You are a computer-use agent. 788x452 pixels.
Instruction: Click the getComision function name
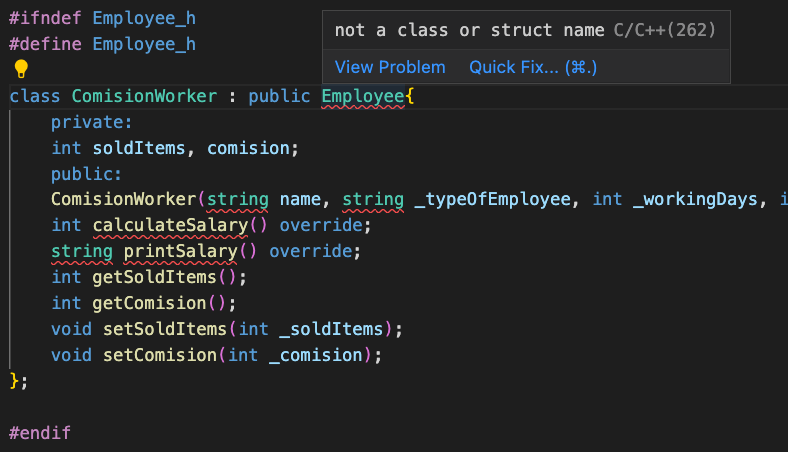(x=149, y=303)
